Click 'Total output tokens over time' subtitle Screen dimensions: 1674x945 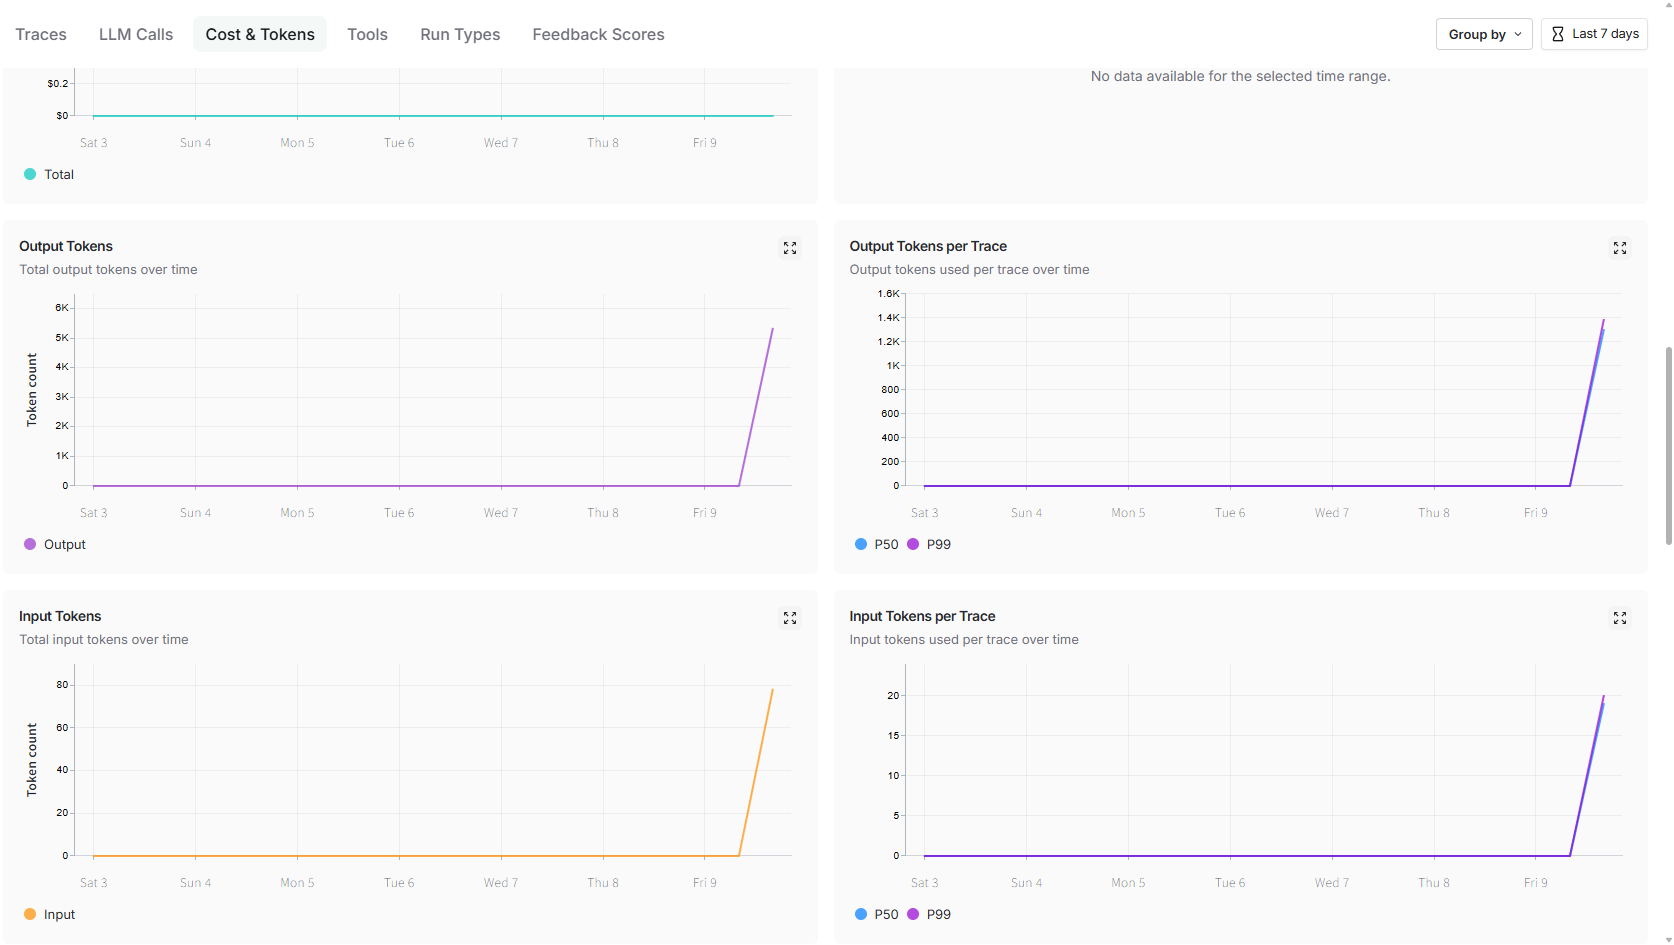pyautogui.click(x=108, y=269)
